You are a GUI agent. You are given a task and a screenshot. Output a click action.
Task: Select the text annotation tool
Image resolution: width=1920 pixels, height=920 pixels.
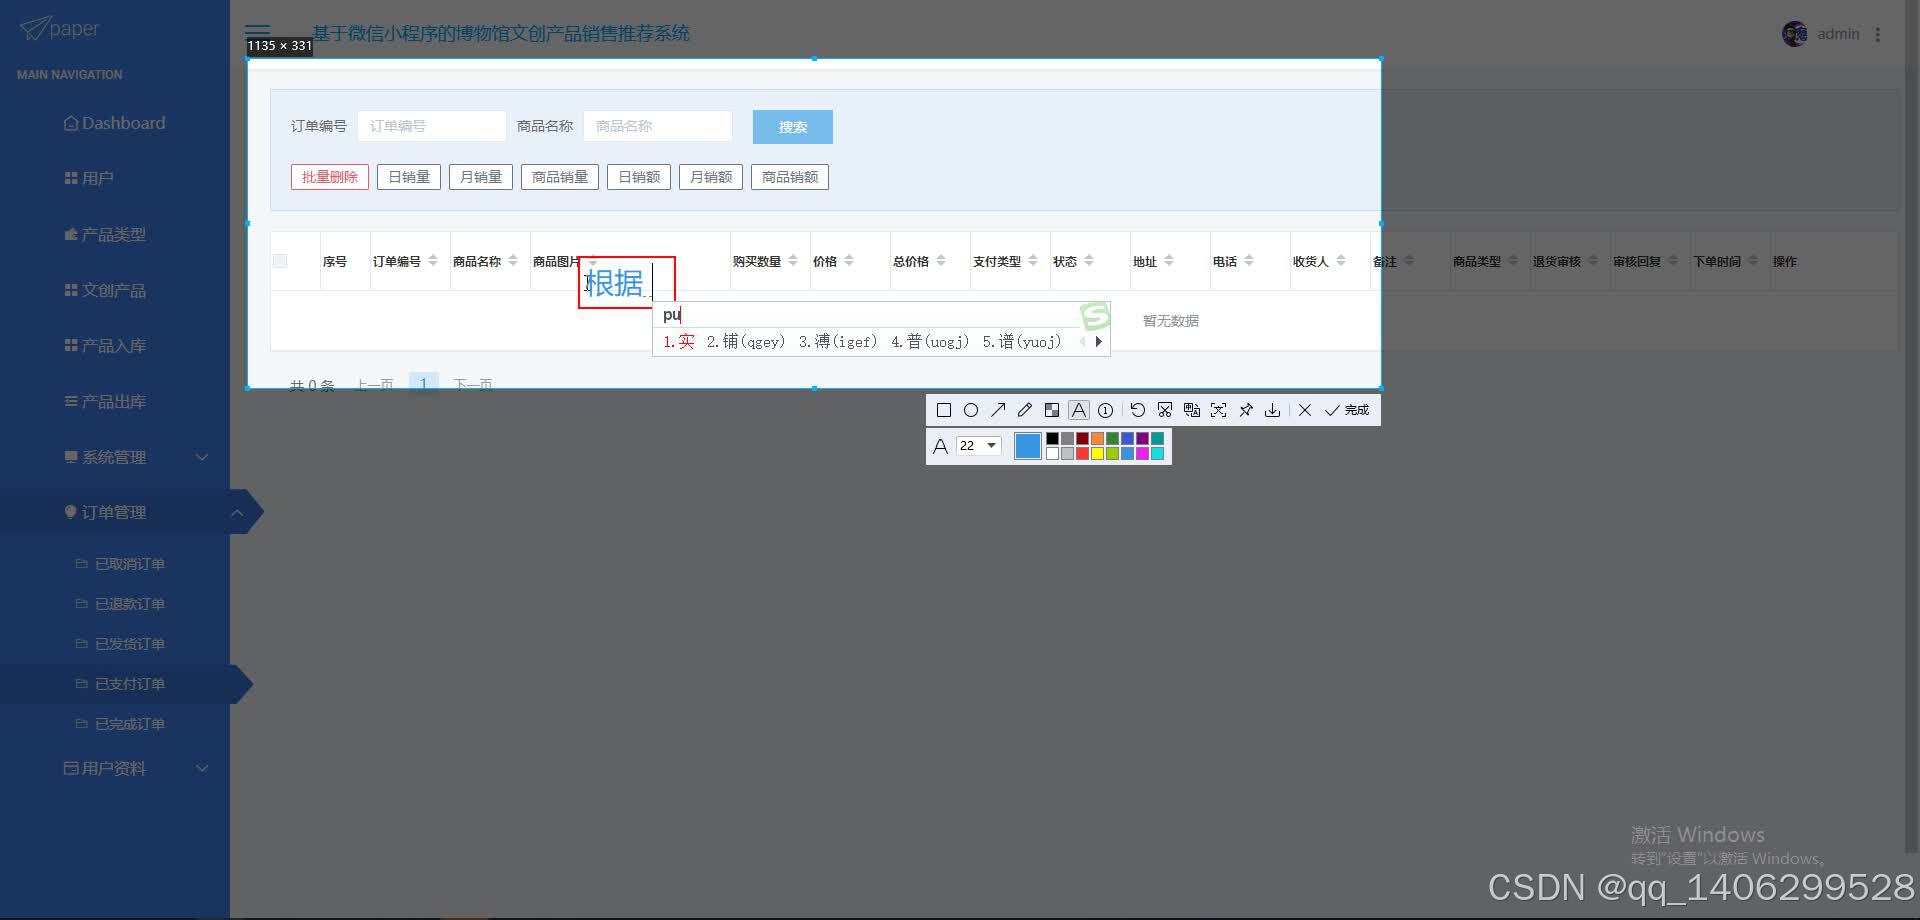tap(1079, 410)
